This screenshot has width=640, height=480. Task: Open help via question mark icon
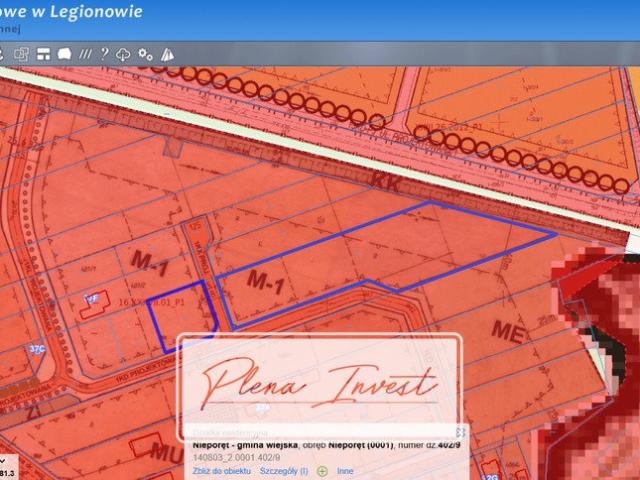tap(104, 53)
